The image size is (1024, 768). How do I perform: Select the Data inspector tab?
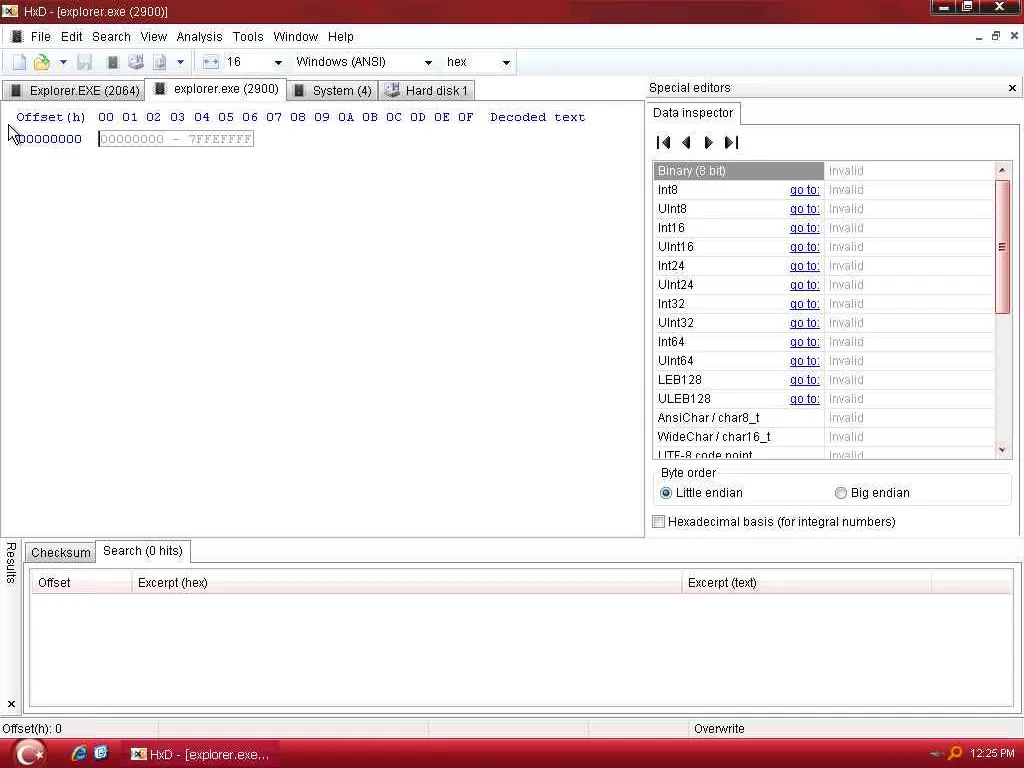tap(693, 113)
